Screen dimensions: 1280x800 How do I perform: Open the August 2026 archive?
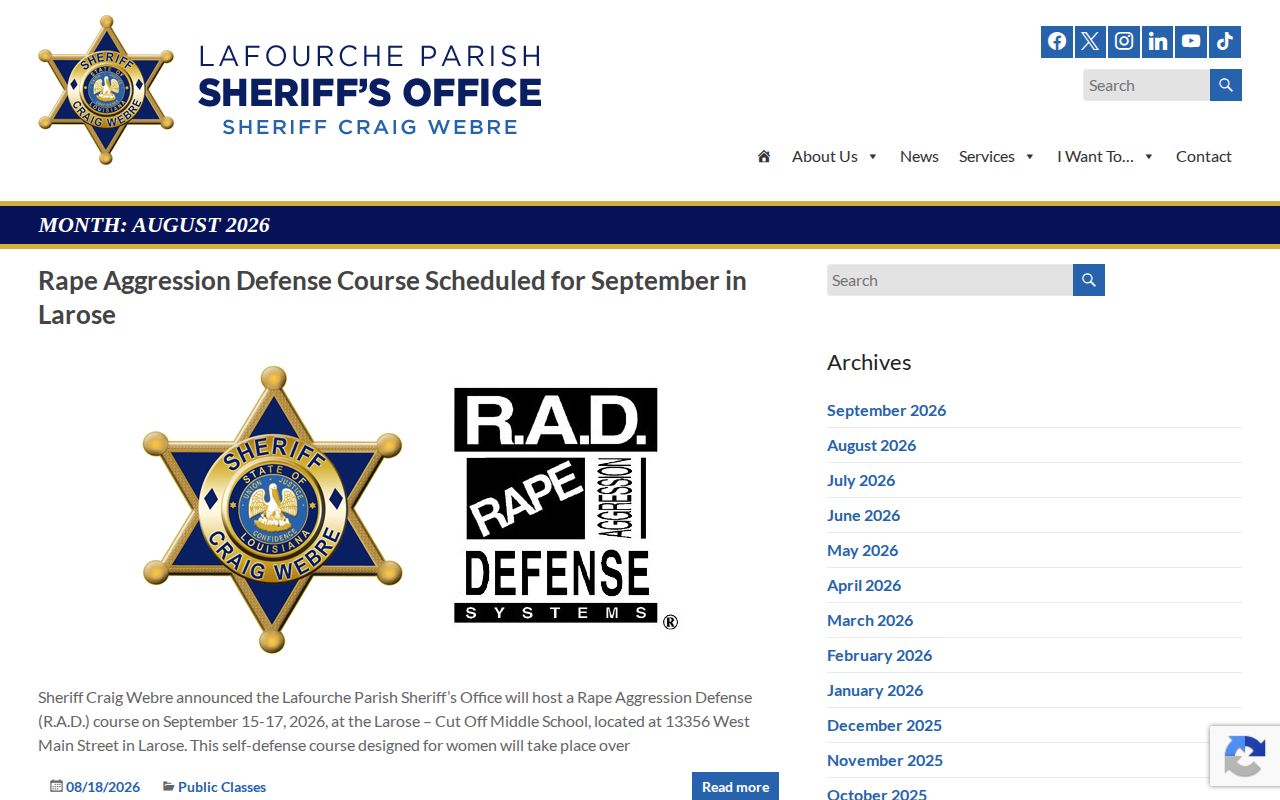(x=871, y=445)
